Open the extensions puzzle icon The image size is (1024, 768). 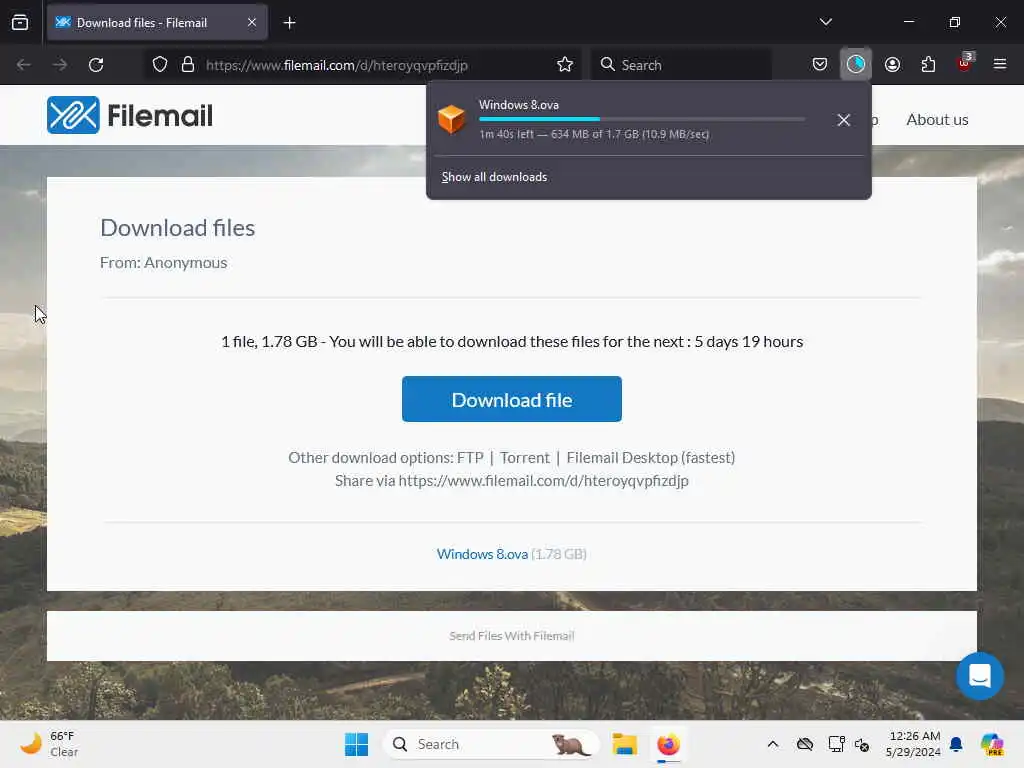coord(928,64)
